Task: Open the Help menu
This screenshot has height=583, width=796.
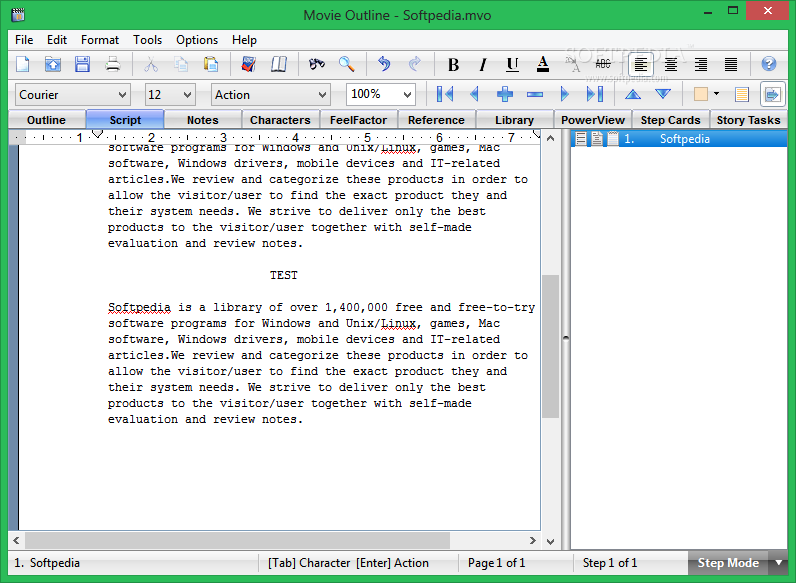Action: (x=244, y=40)
